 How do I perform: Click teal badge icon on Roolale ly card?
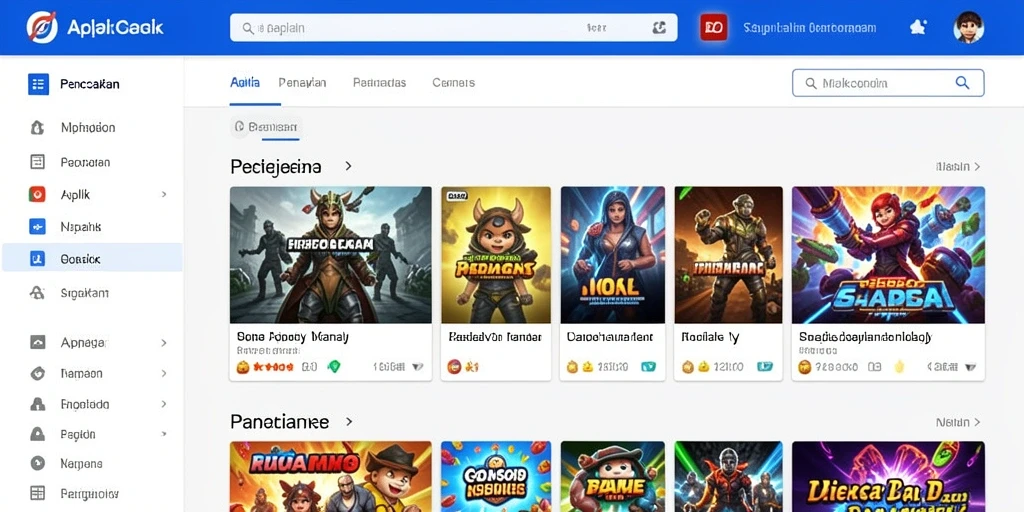764,367
